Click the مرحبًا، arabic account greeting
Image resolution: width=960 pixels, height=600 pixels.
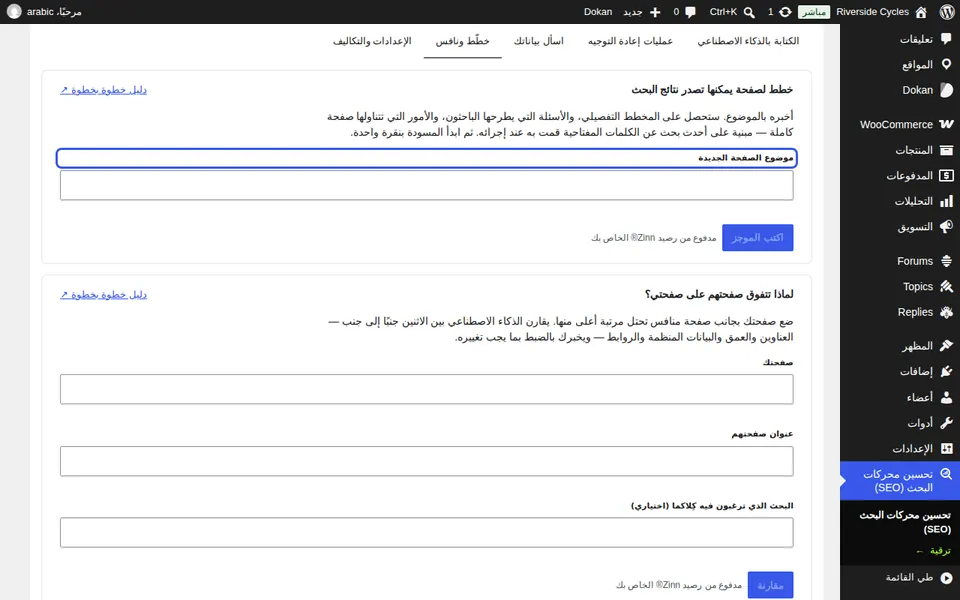pyautogui.click(x=54, y=12)
